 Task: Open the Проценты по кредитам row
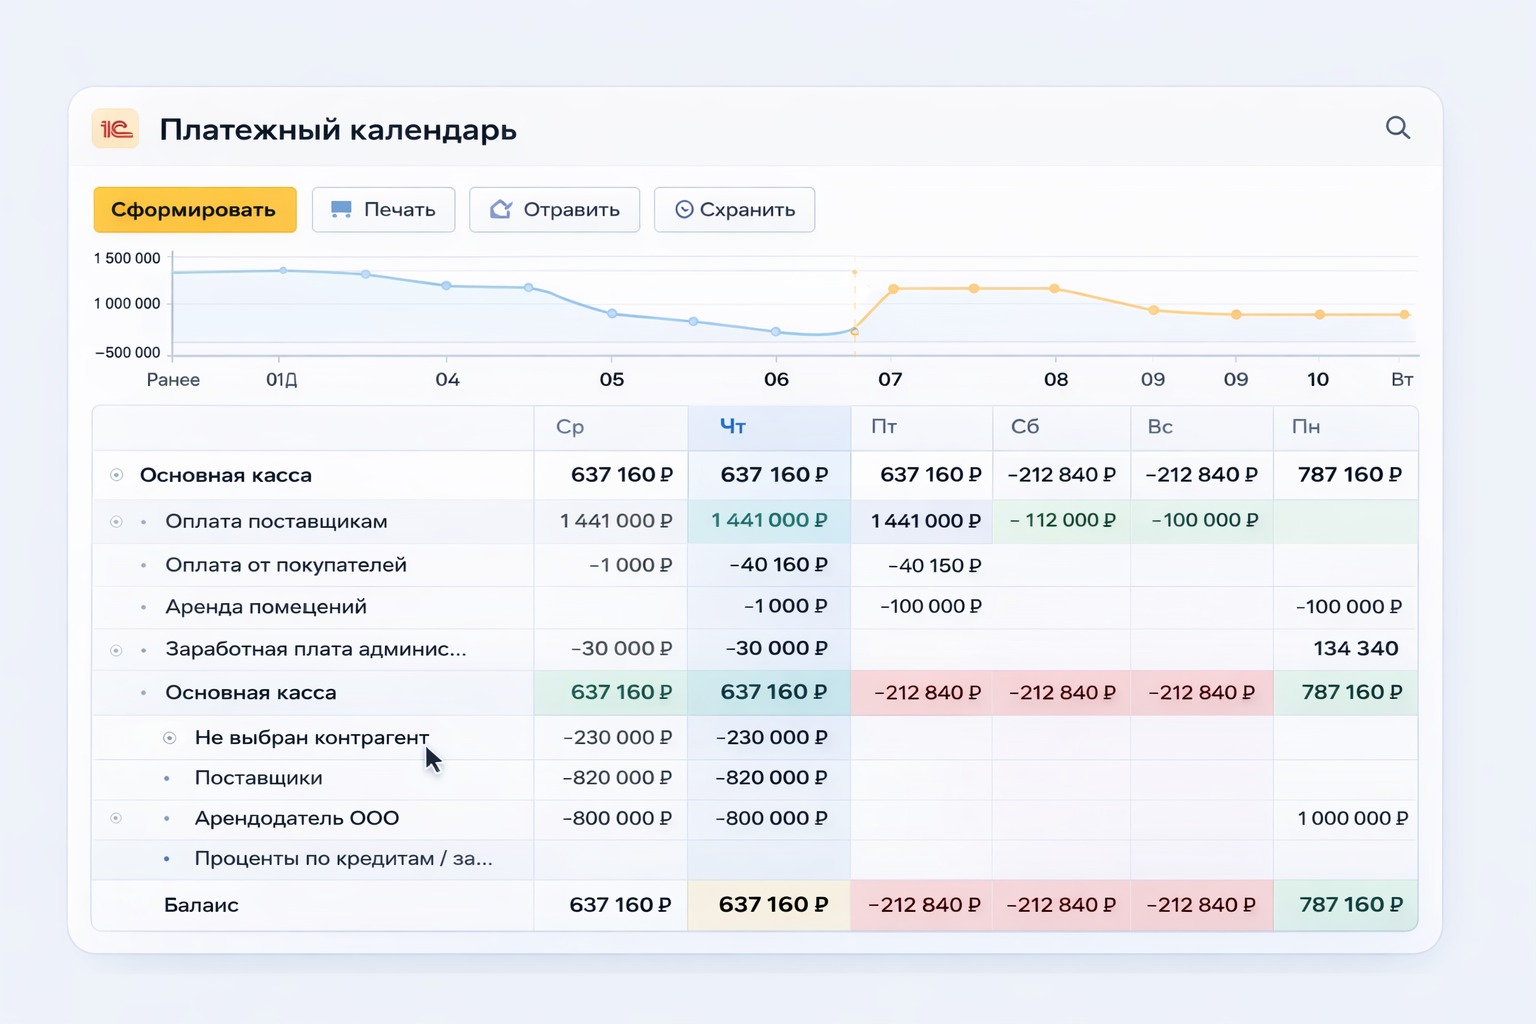pos(343,859)
